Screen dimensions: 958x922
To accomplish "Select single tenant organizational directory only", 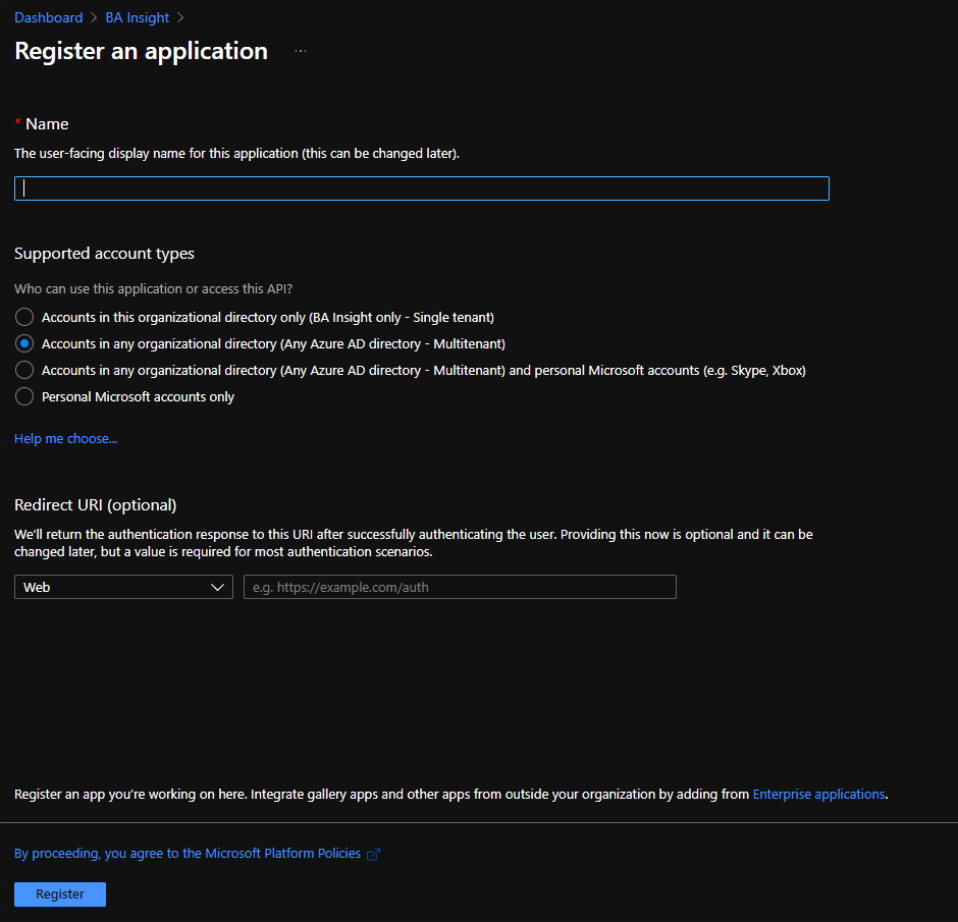I will pos(25,317).
